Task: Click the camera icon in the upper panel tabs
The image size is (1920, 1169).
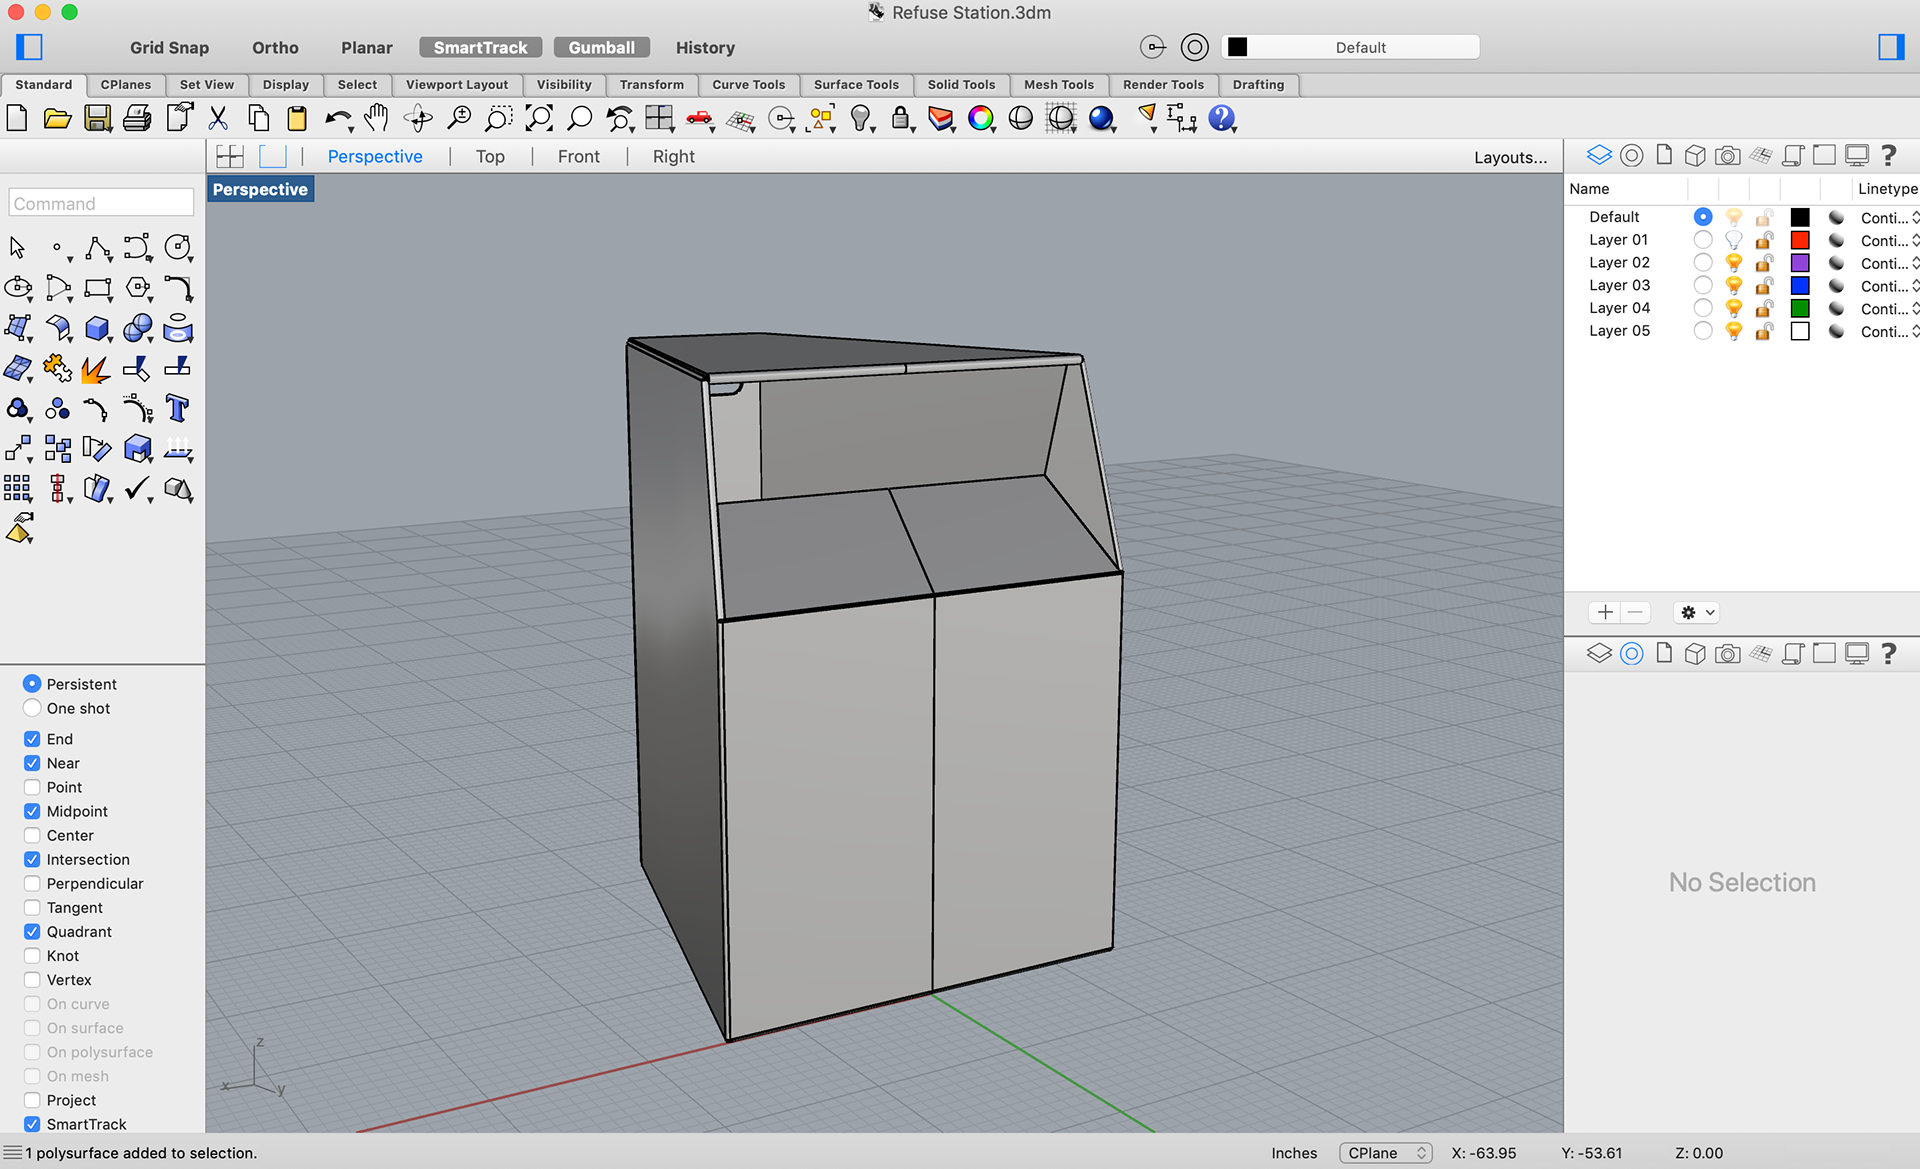Action: (x=1727, y=155)
